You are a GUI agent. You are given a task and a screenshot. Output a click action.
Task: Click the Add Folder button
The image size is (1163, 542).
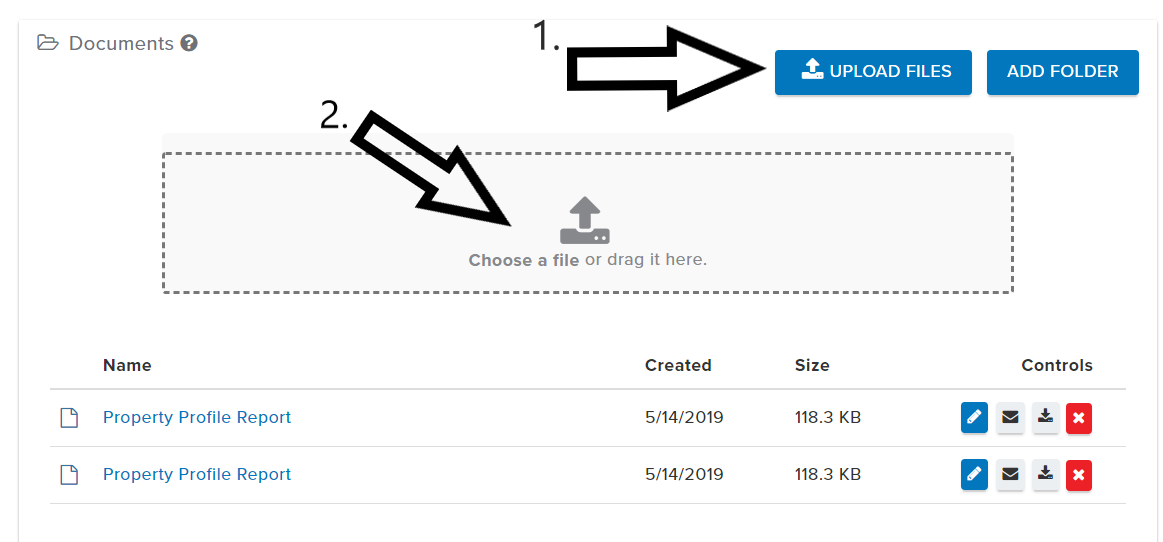pos(1062,72)
